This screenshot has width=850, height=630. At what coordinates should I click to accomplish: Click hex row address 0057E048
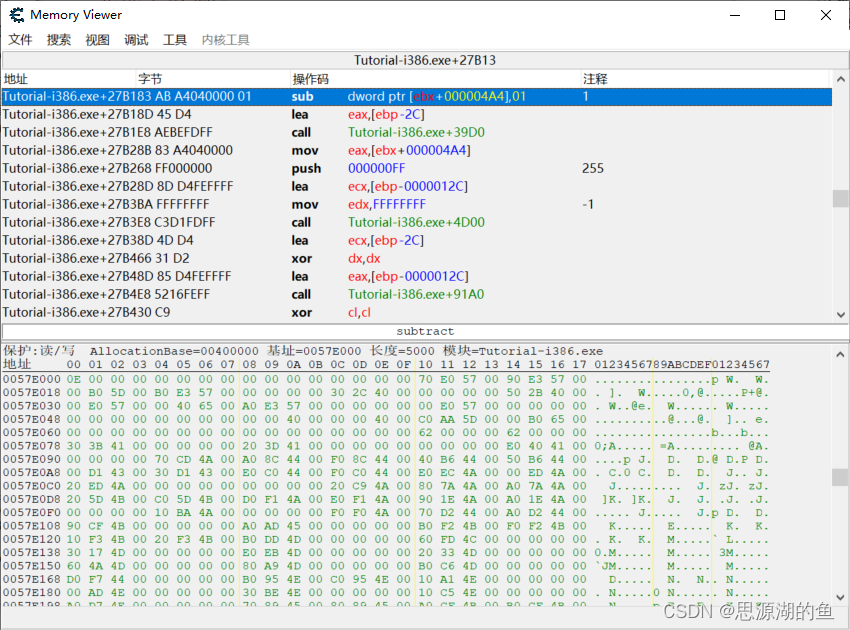point(32,419)
